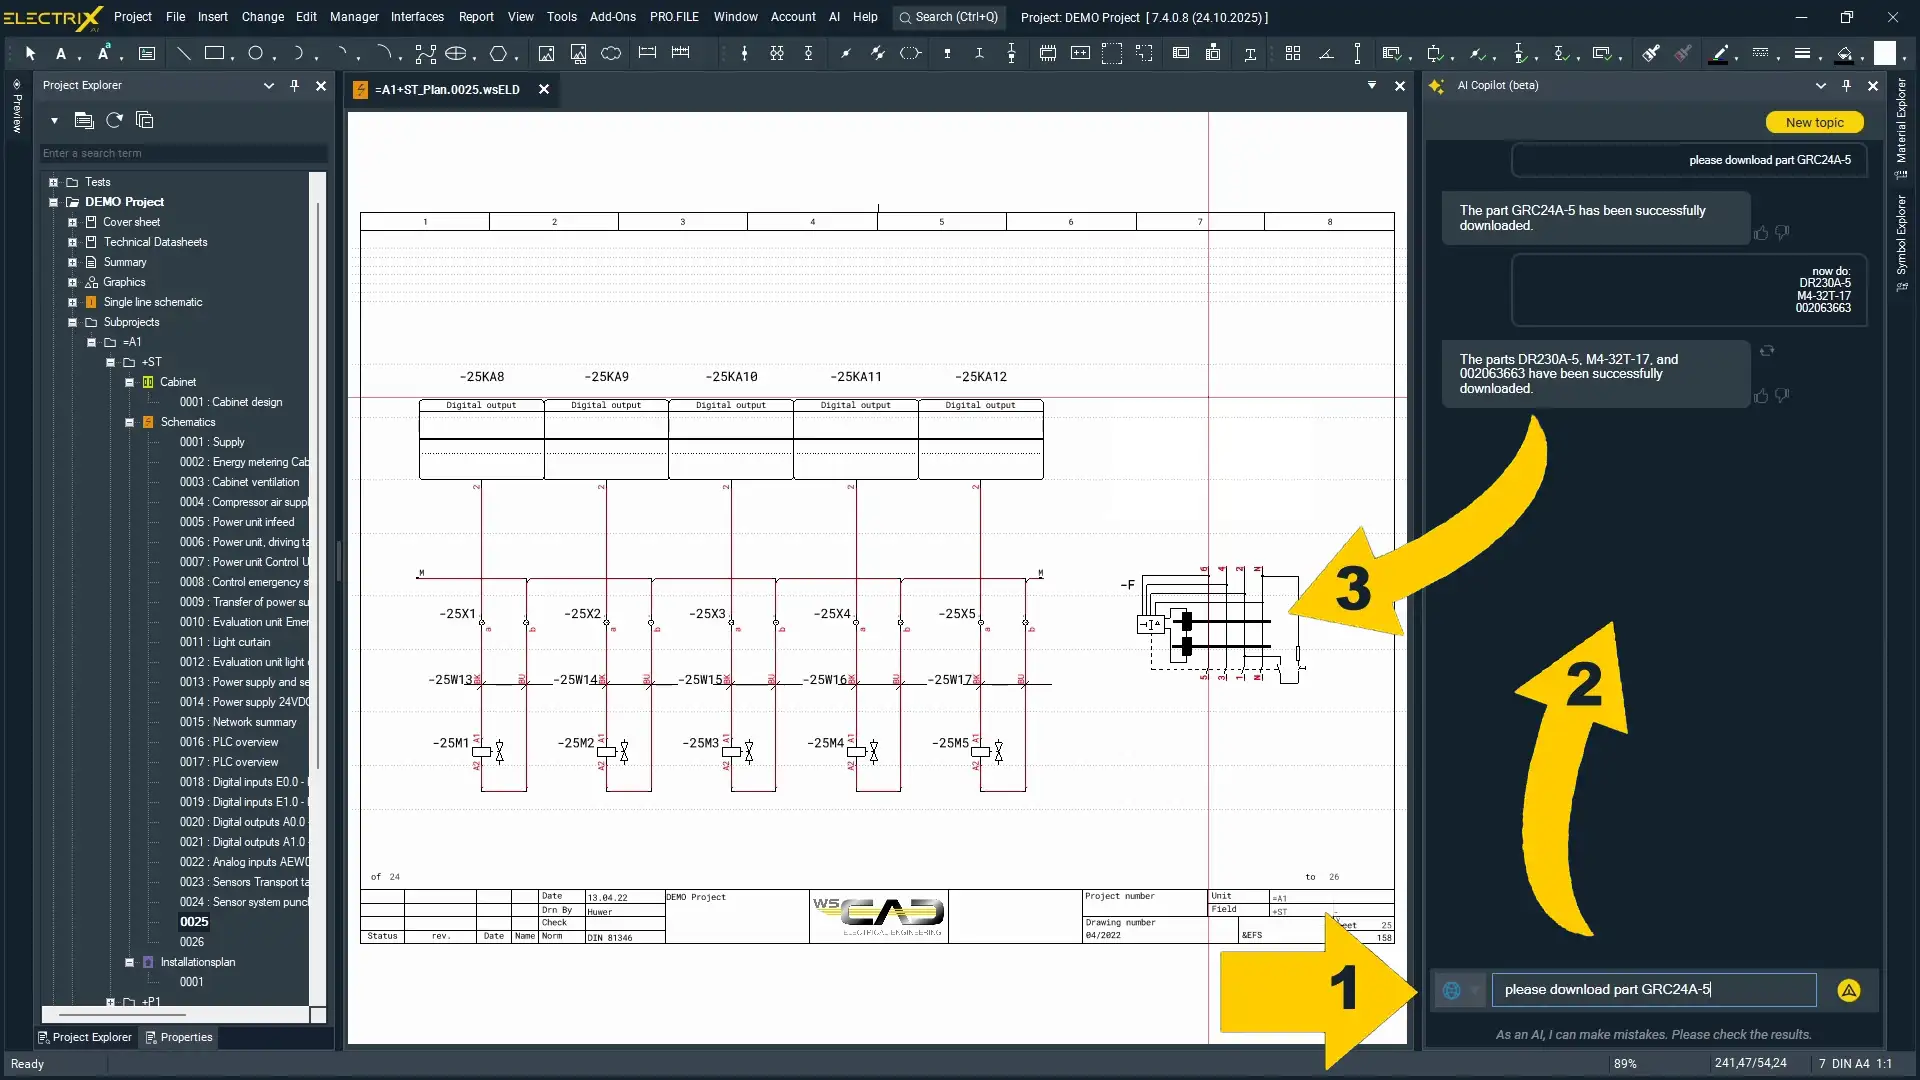Image resolution: width=1920 pixels, height=1080 pixels.
Task: Click the send arrow icon in Copilot
Action: tap(1848, 990)
